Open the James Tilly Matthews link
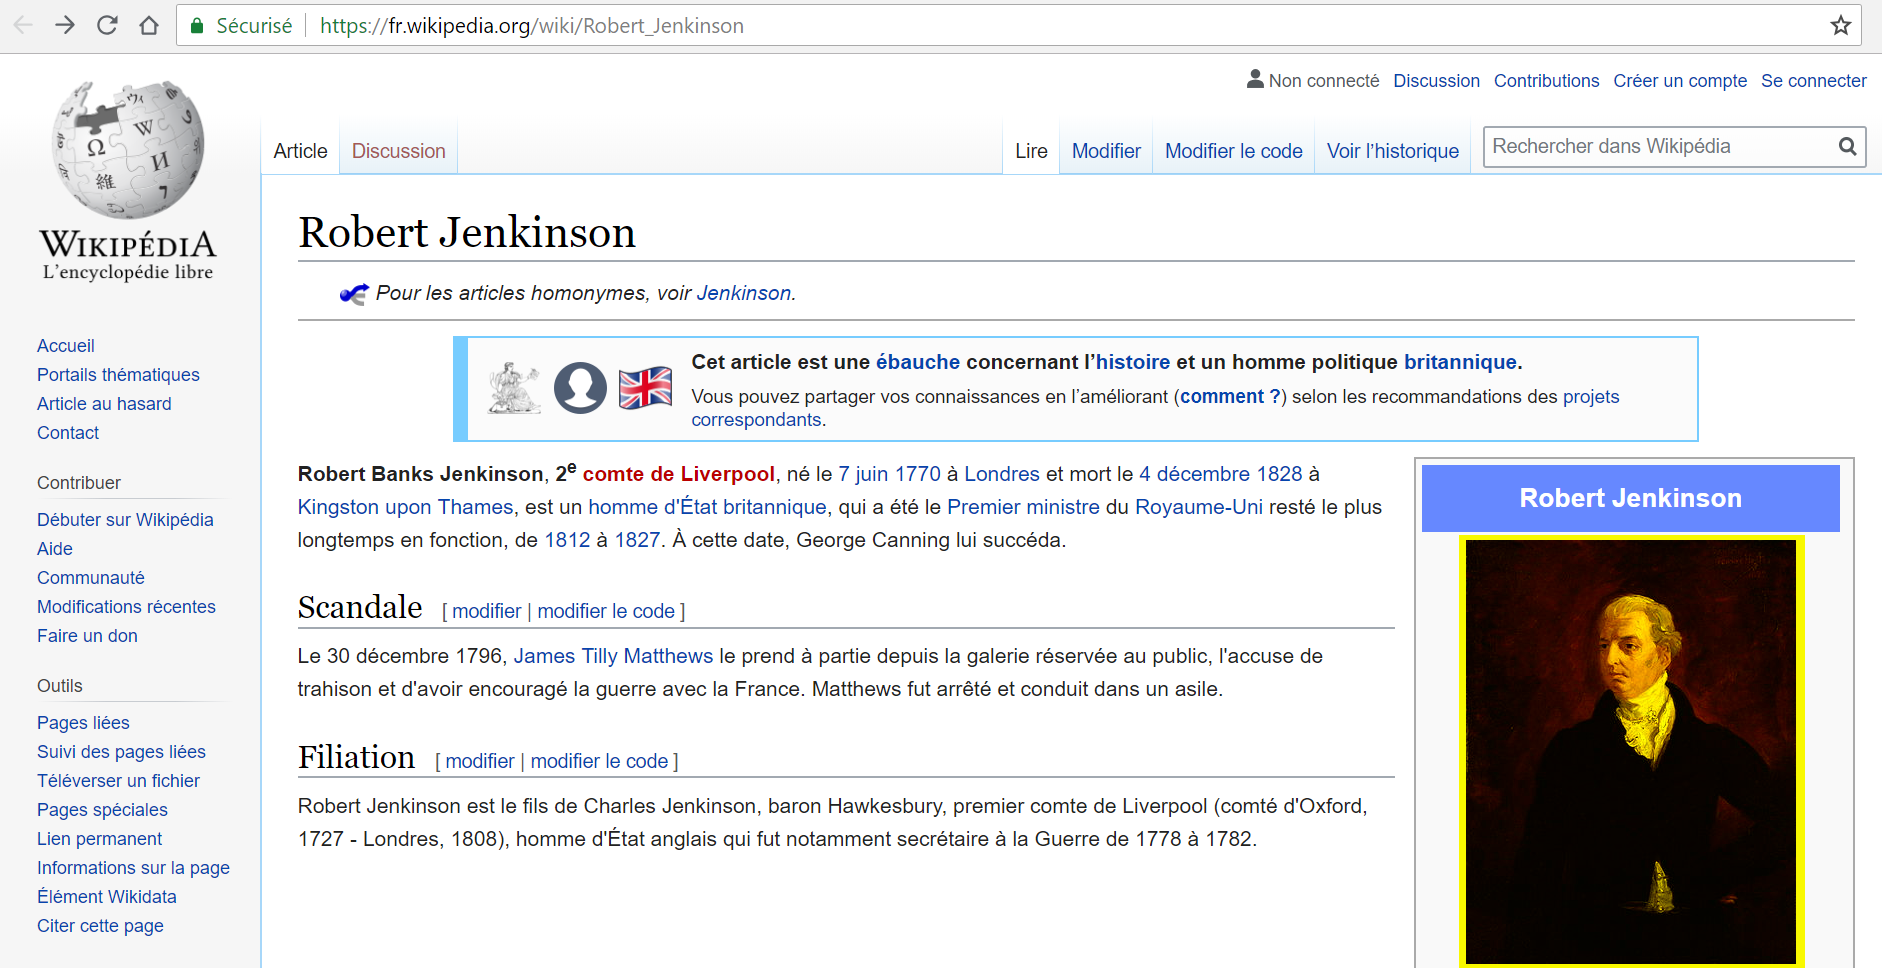The width and height of the screenshot is (1882, 968). (x=613, y=656)
